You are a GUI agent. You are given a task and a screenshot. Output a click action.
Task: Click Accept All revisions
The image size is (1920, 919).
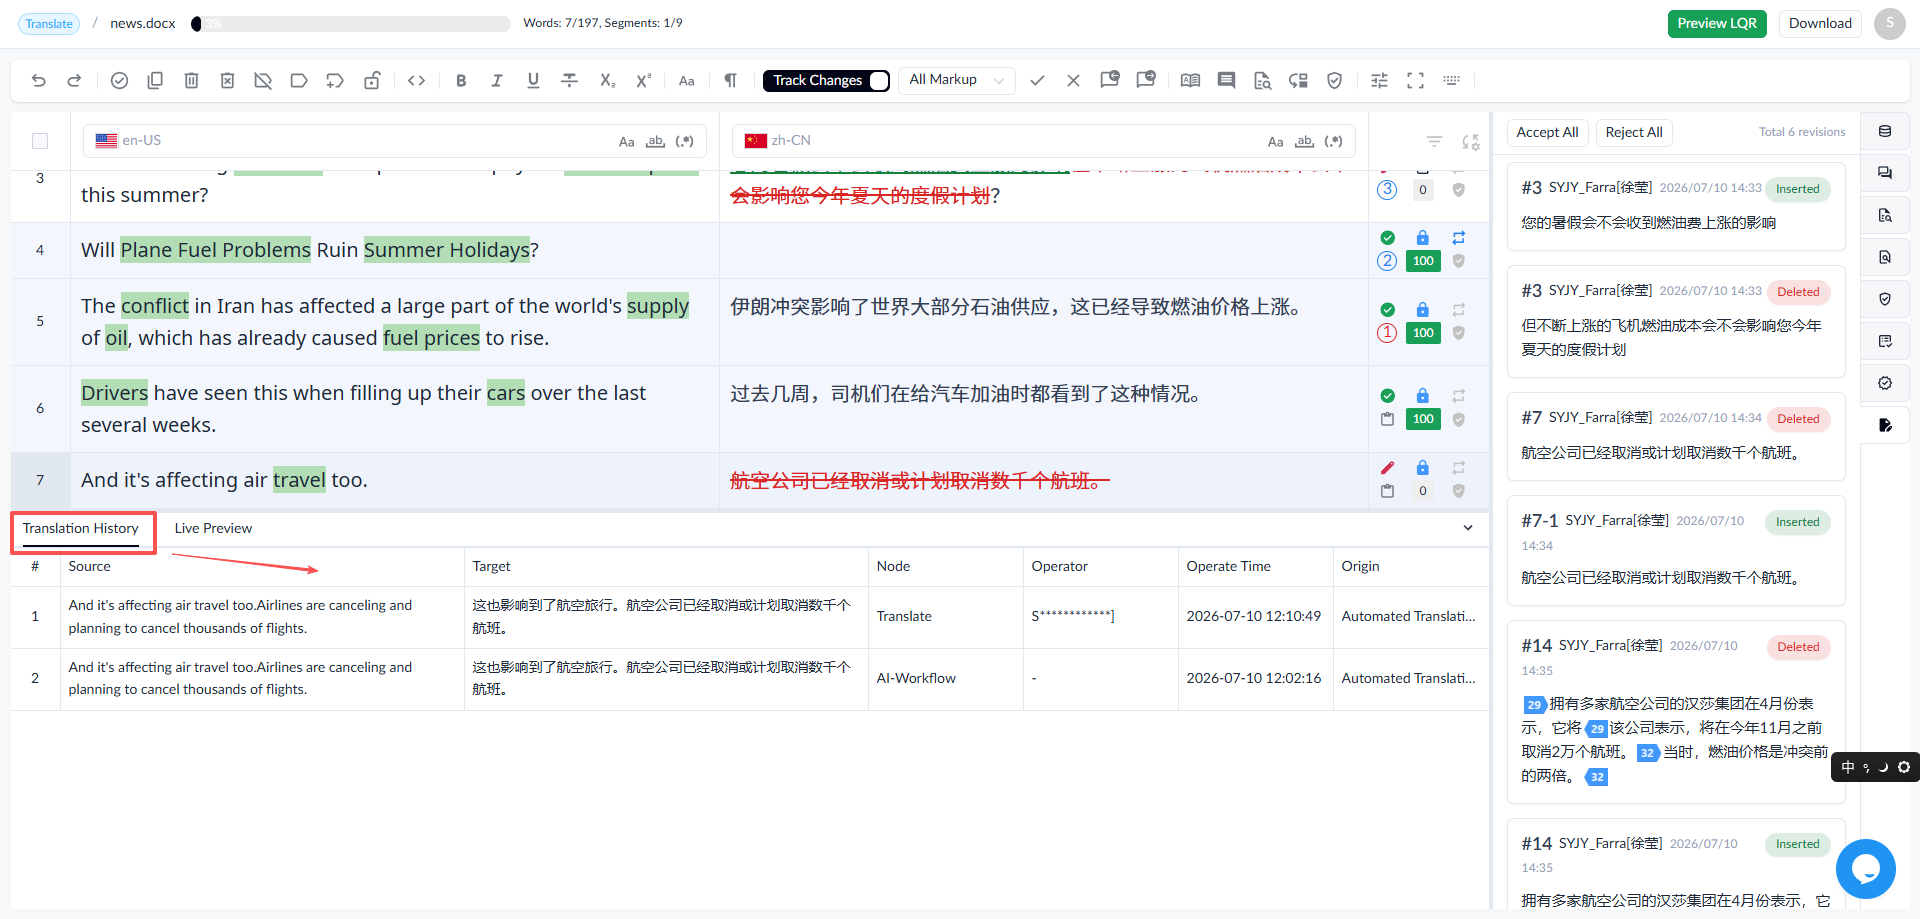coord(1547,132)
